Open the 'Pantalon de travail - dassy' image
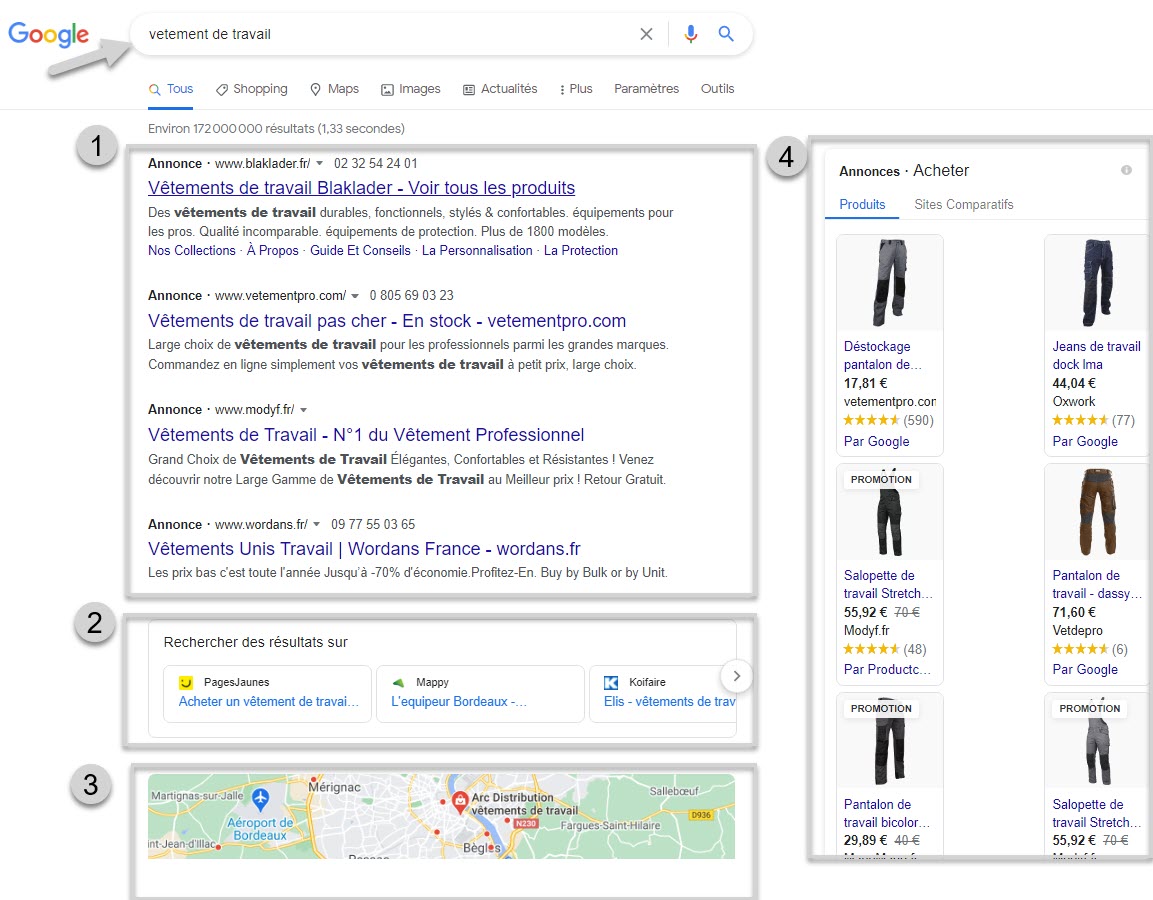The height and width of the screenshot is (900, 1153). (1097, 512)
